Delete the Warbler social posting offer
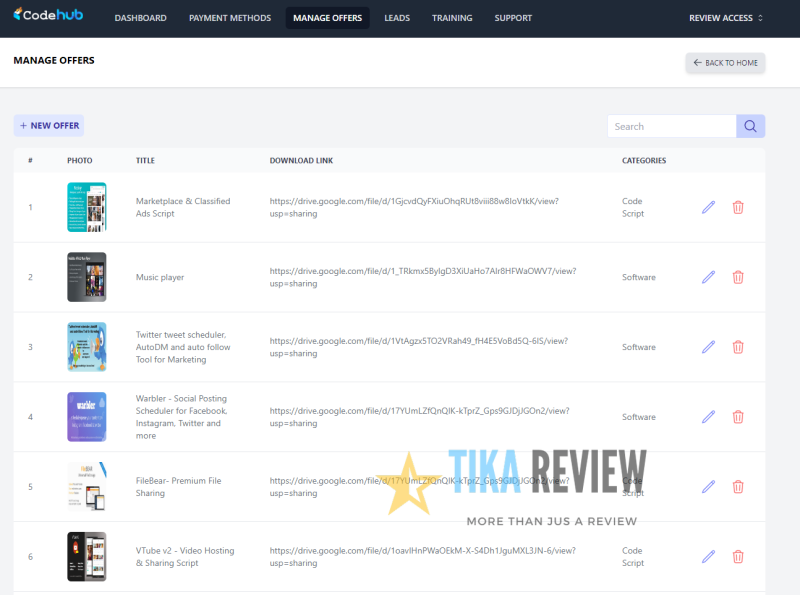The height and width of the screenshot is (595, 800). (738, 417)
